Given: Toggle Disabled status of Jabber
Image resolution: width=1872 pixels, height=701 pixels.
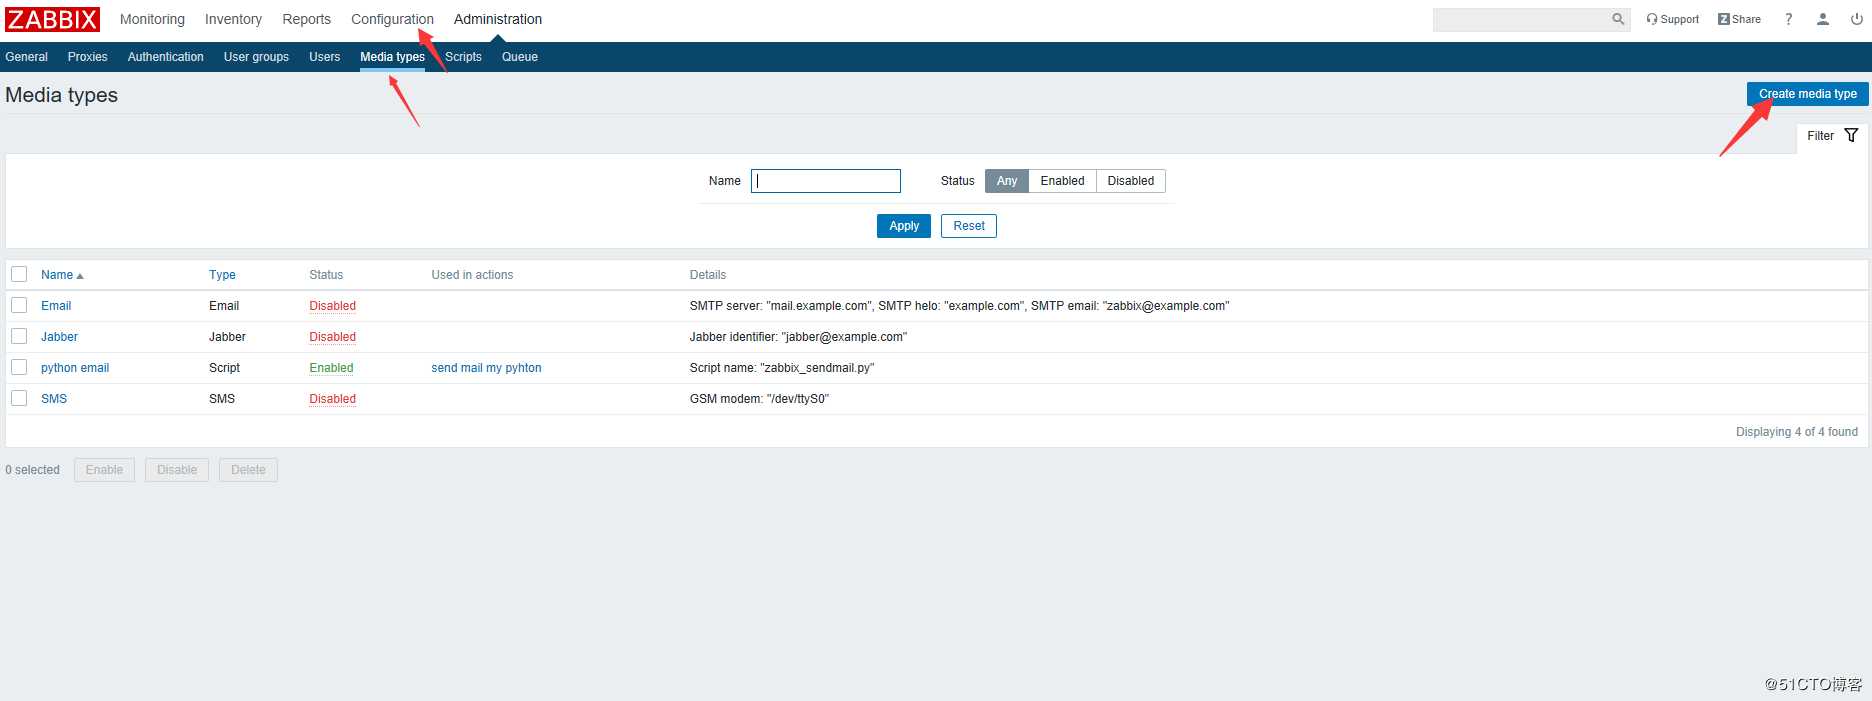Looking at the screenshot, I should click(332, 337).
